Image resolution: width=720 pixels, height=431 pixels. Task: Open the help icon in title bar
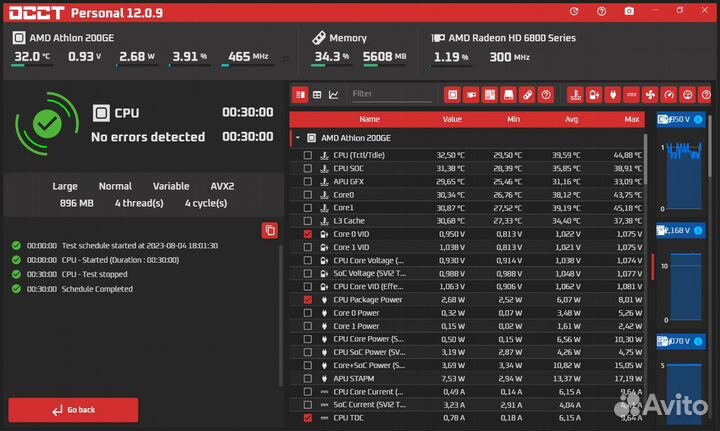(x=602, y=11)
